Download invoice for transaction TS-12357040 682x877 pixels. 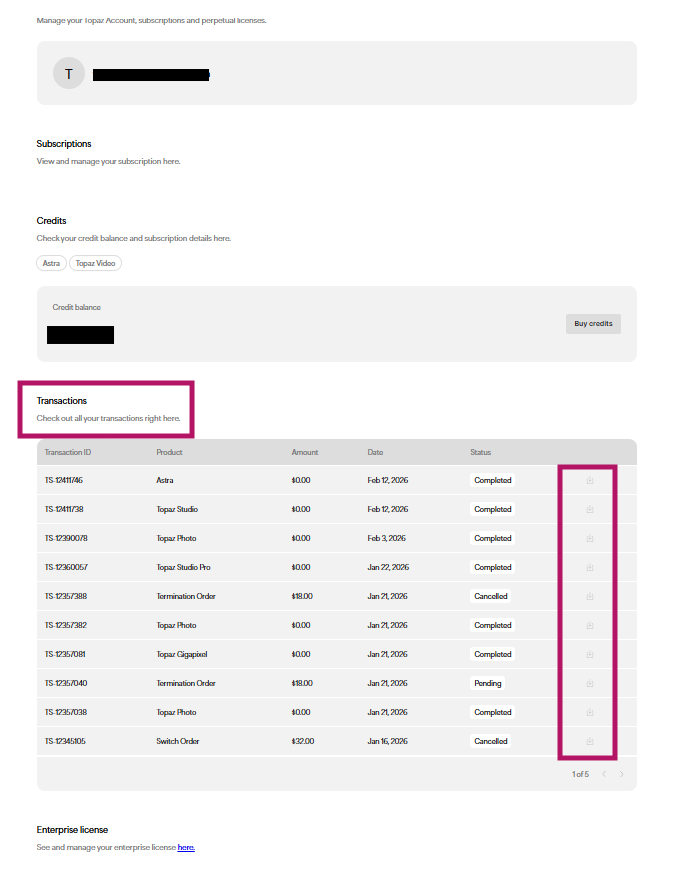coord(590,683)
